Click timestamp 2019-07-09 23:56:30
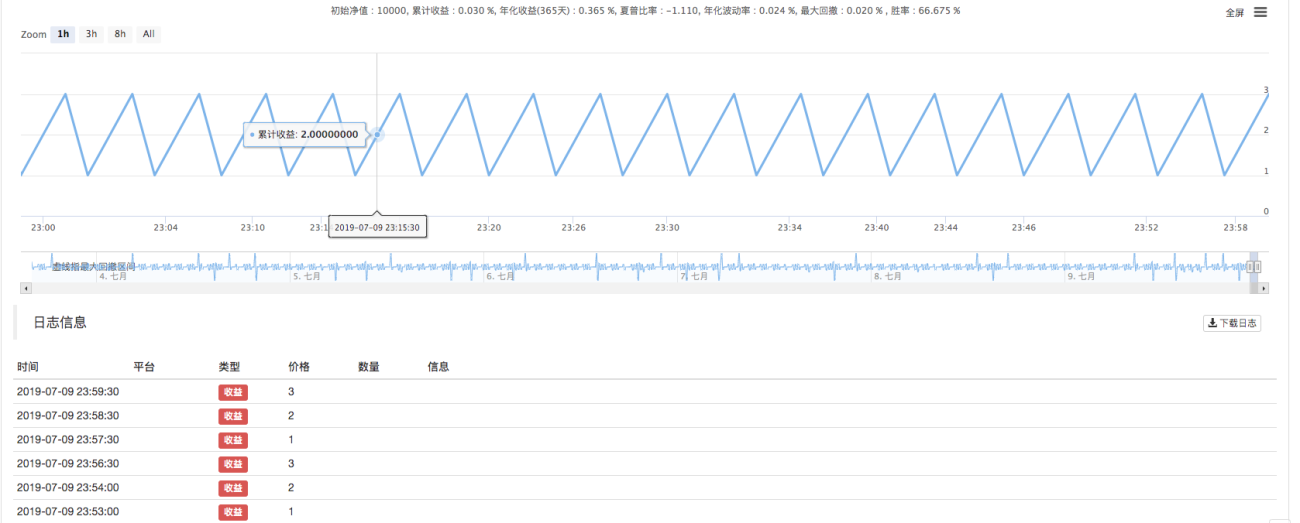This screenshot has width=1300, height=523. 68,464
